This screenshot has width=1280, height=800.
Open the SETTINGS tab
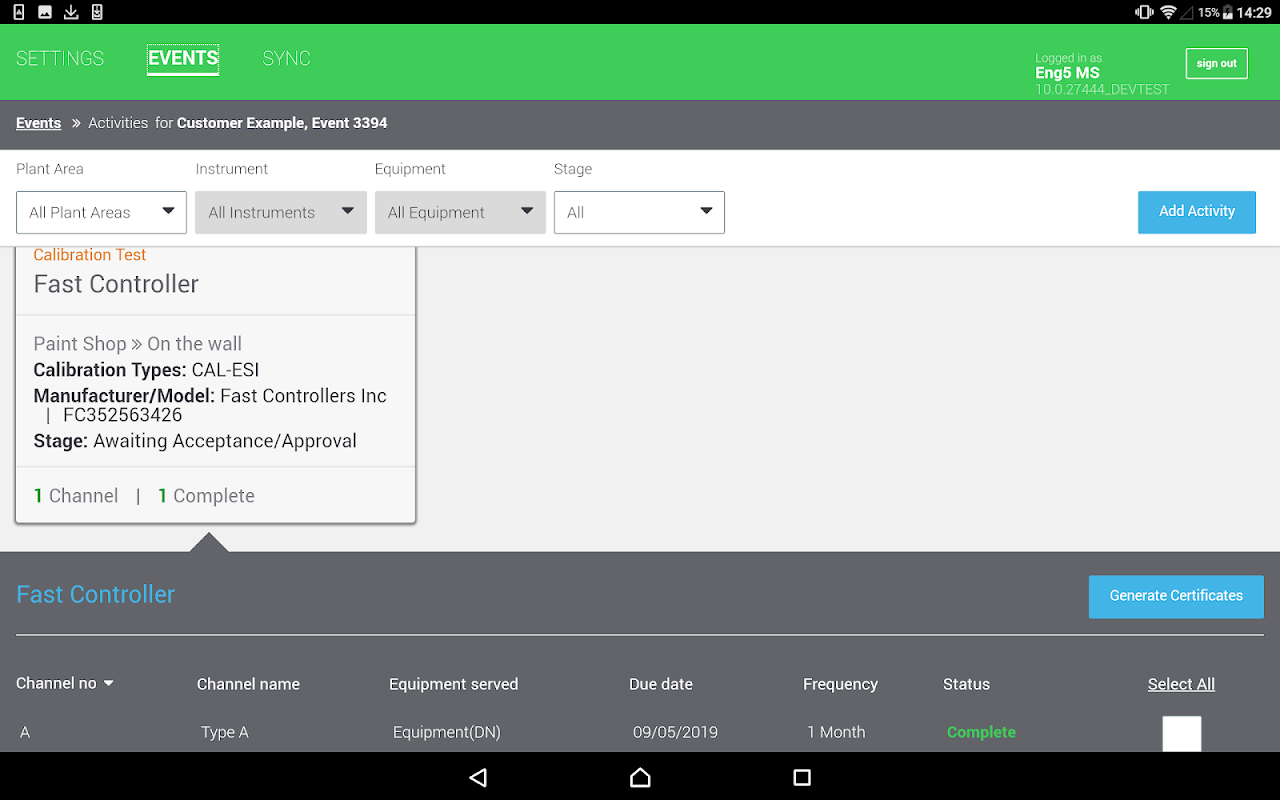(x=60, y=59)
